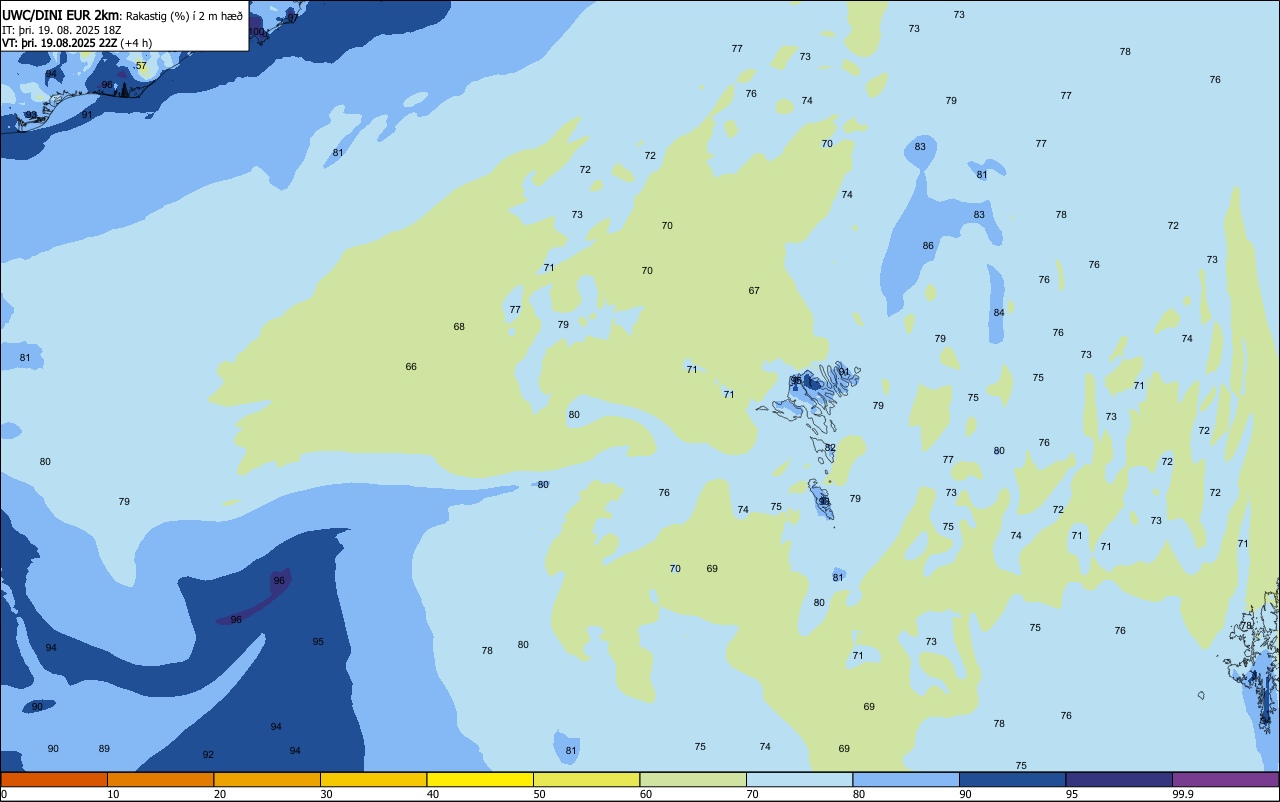Image resolution: width=1280 pixels, height=802 pixels.
Task: Click the '60' legend tick label
Action: [x=646, y=794]
